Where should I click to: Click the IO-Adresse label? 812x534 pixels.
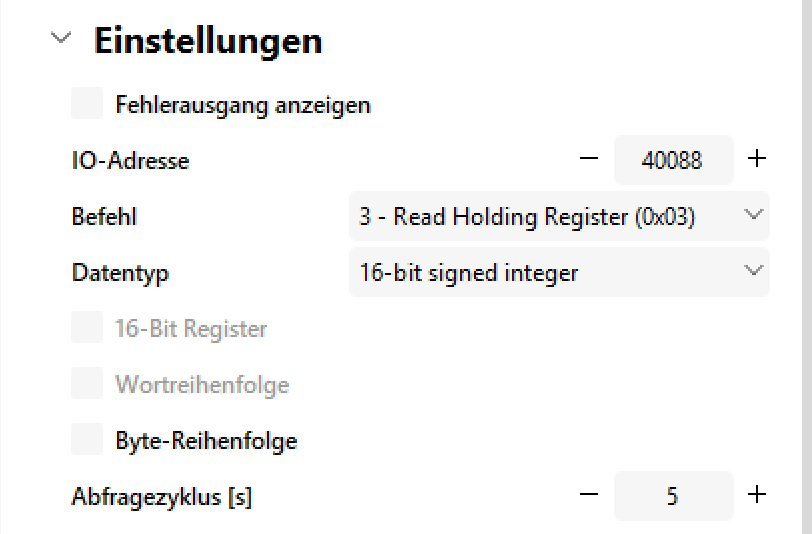(x=130, y=160)
